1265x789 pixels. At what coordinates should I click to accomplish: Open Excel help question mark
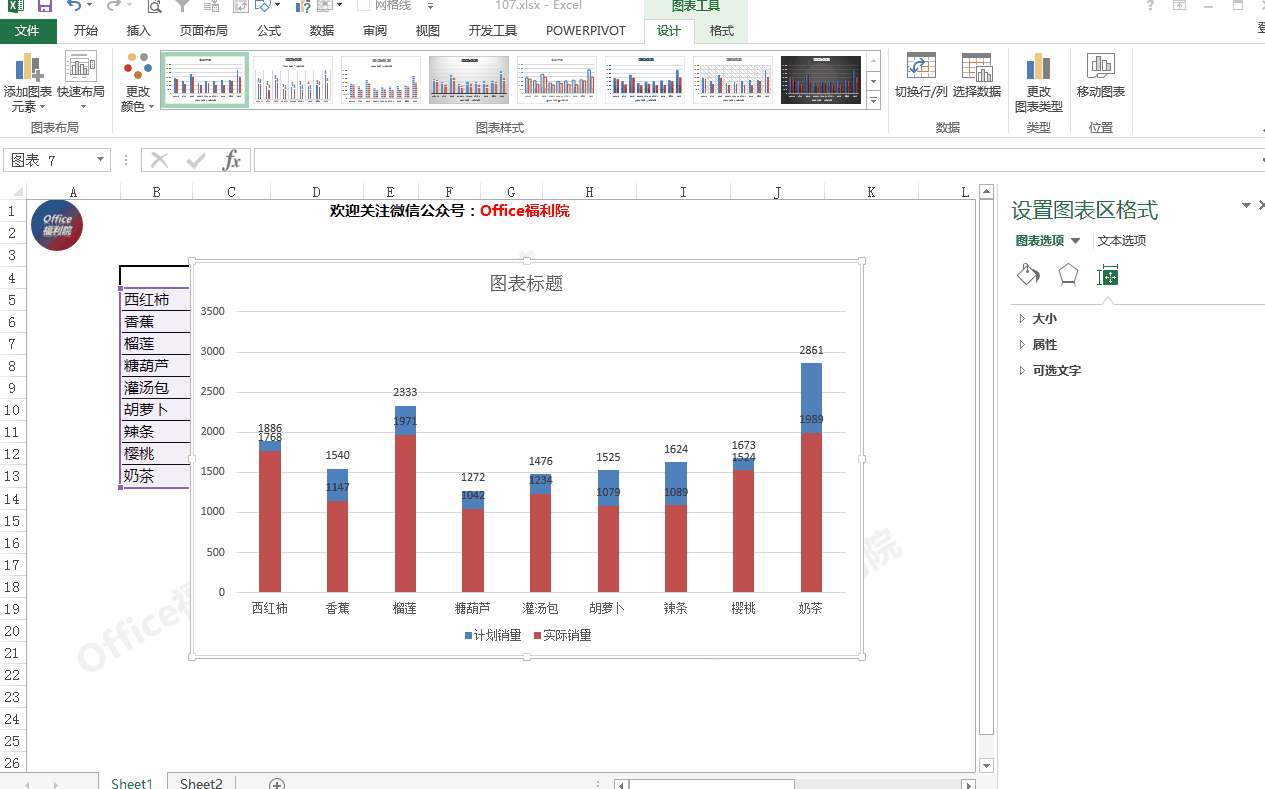coord(1150,6)
